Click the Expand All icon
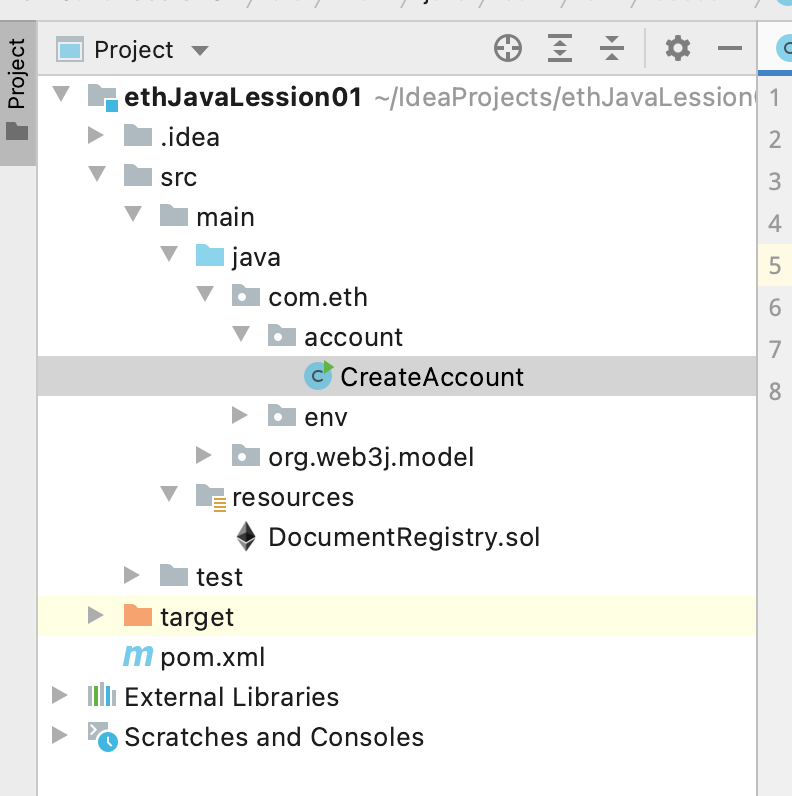The image size is (792, 796). (x=560, y=48)
